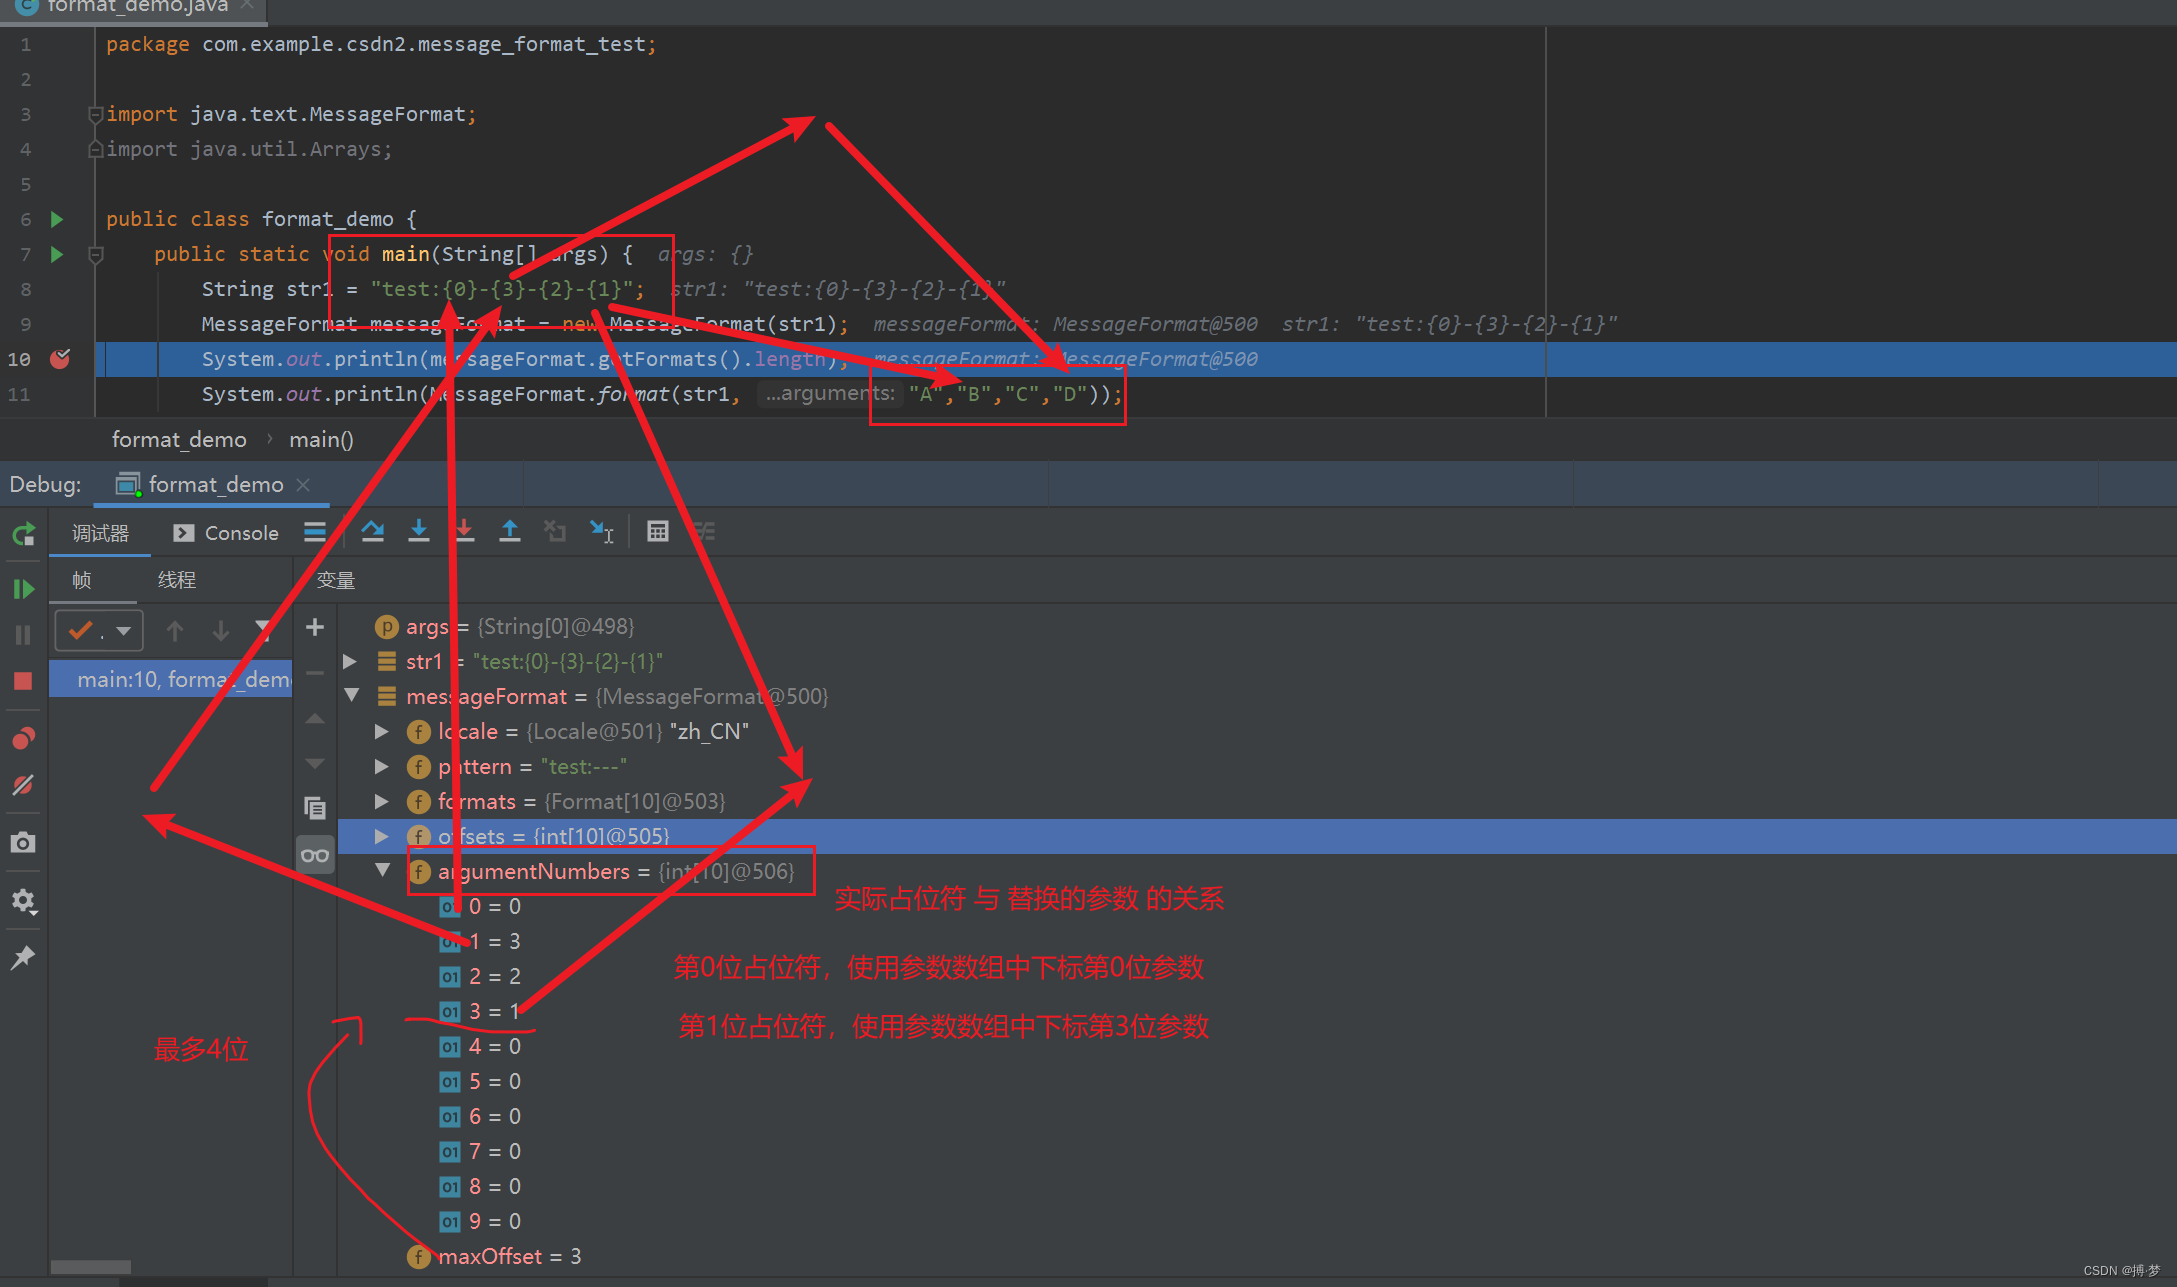Toggle Mute Breakpoints icon
The image size is (2177, 1287).
point(23,786)
